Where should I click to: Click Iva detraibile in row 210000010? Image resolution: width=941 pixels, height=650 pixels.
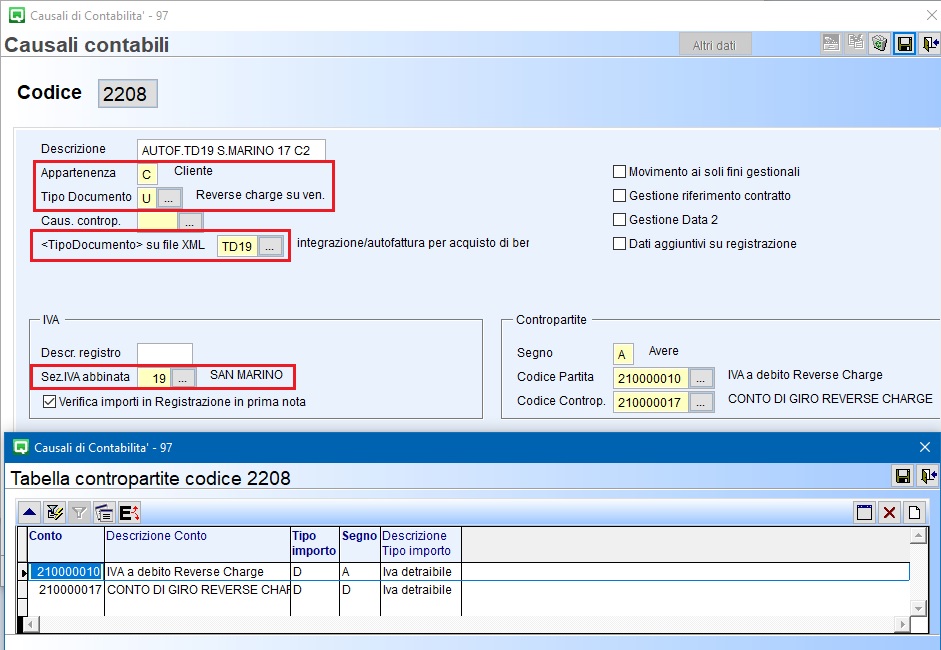coord(421,571)
